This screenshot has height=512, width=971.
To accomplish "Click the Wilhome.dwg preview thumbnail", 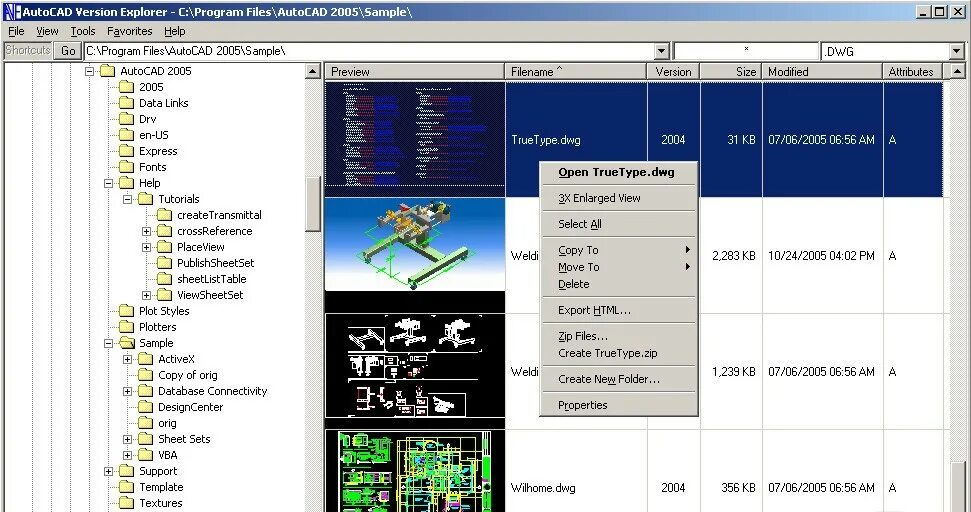I will click(x=415, y=471).
